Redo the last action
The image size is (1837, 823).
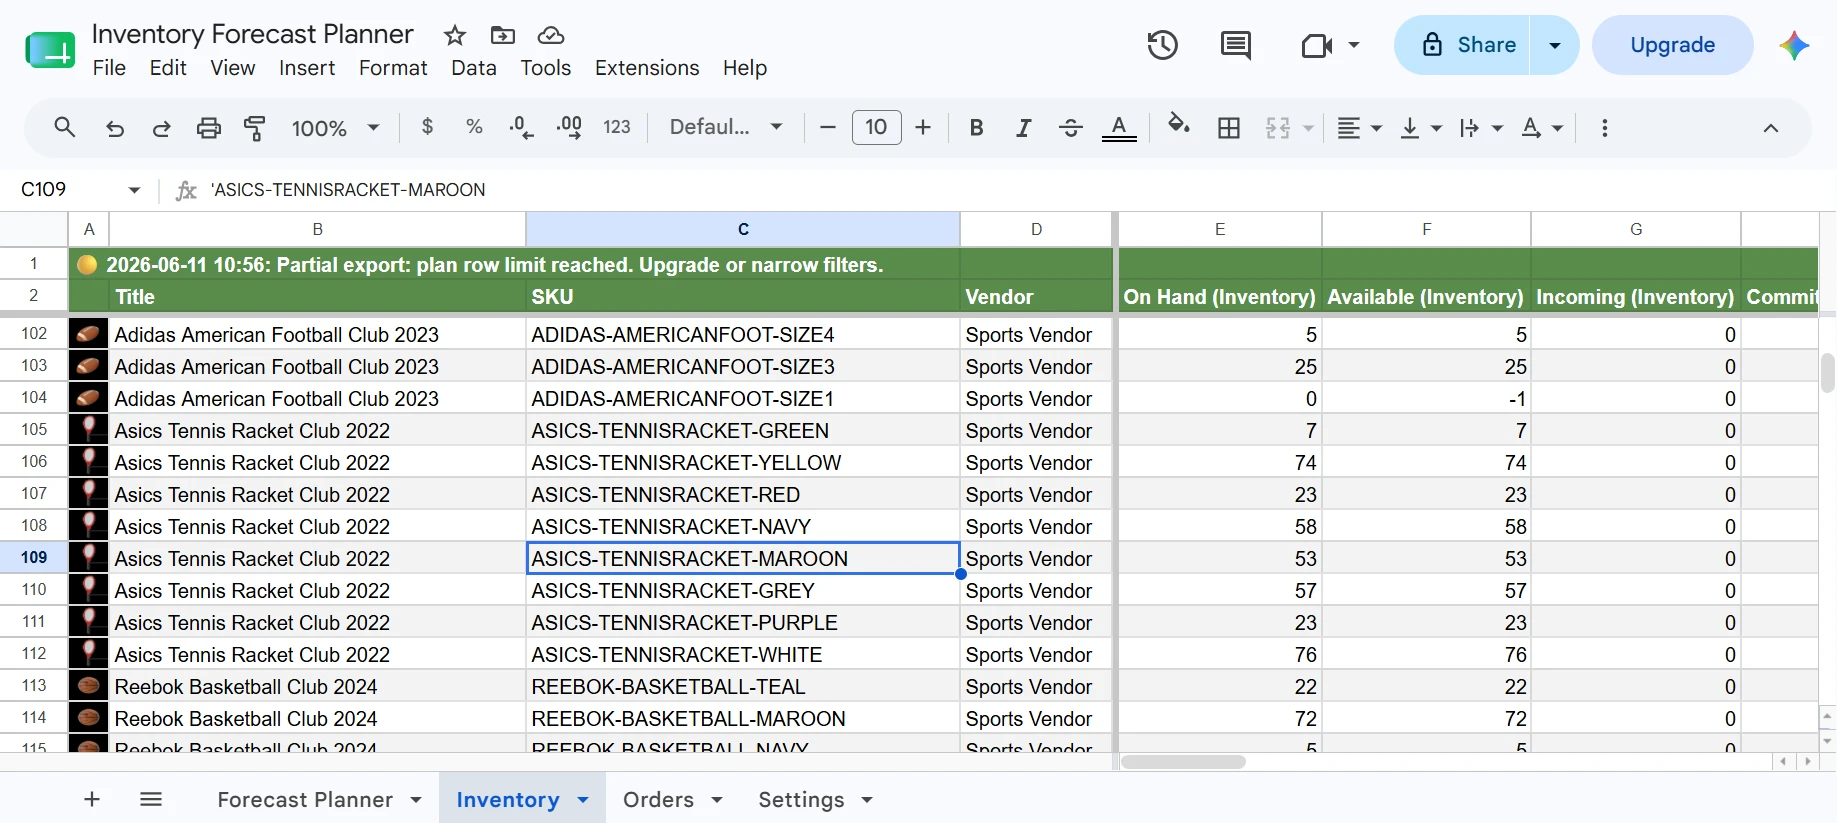(x=161, y=128)
